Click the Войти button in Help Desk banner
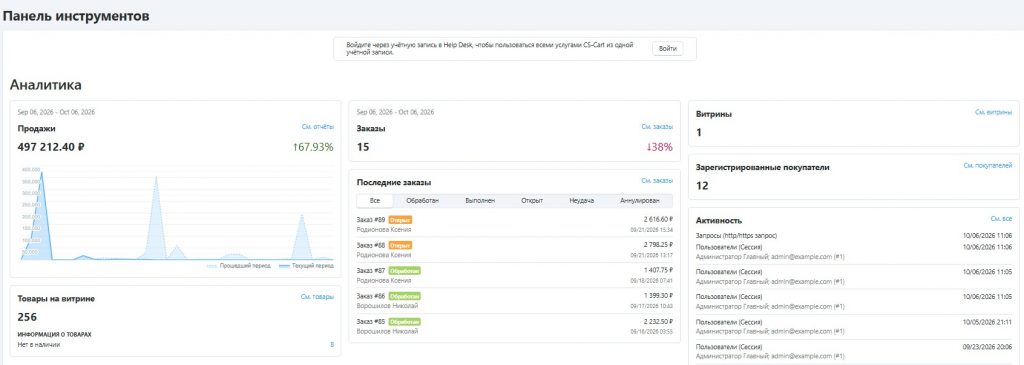Screen dimensions: 1024x365 (667, 49)
